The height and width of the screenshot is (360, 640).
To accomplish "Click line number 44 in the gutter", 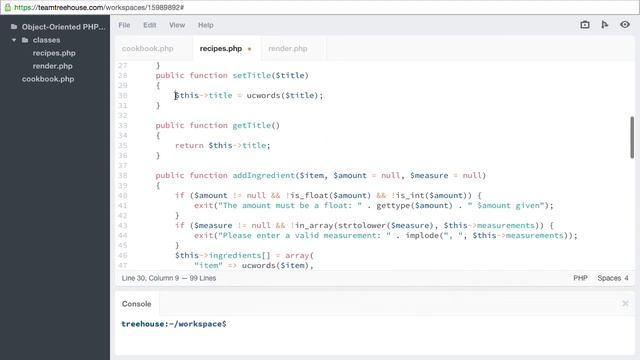I will coord(122,236).
